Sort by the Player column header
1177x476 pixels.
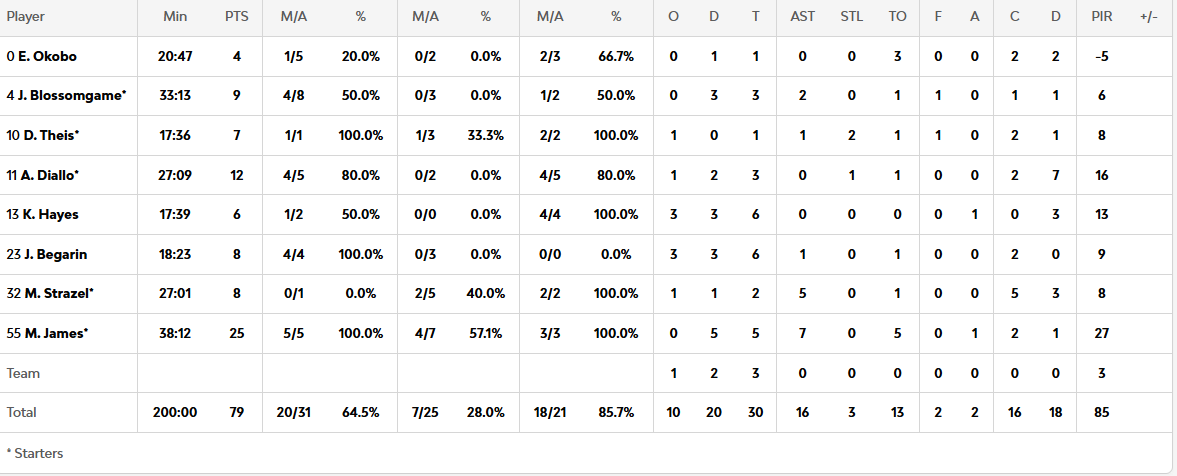click(26, 17)
